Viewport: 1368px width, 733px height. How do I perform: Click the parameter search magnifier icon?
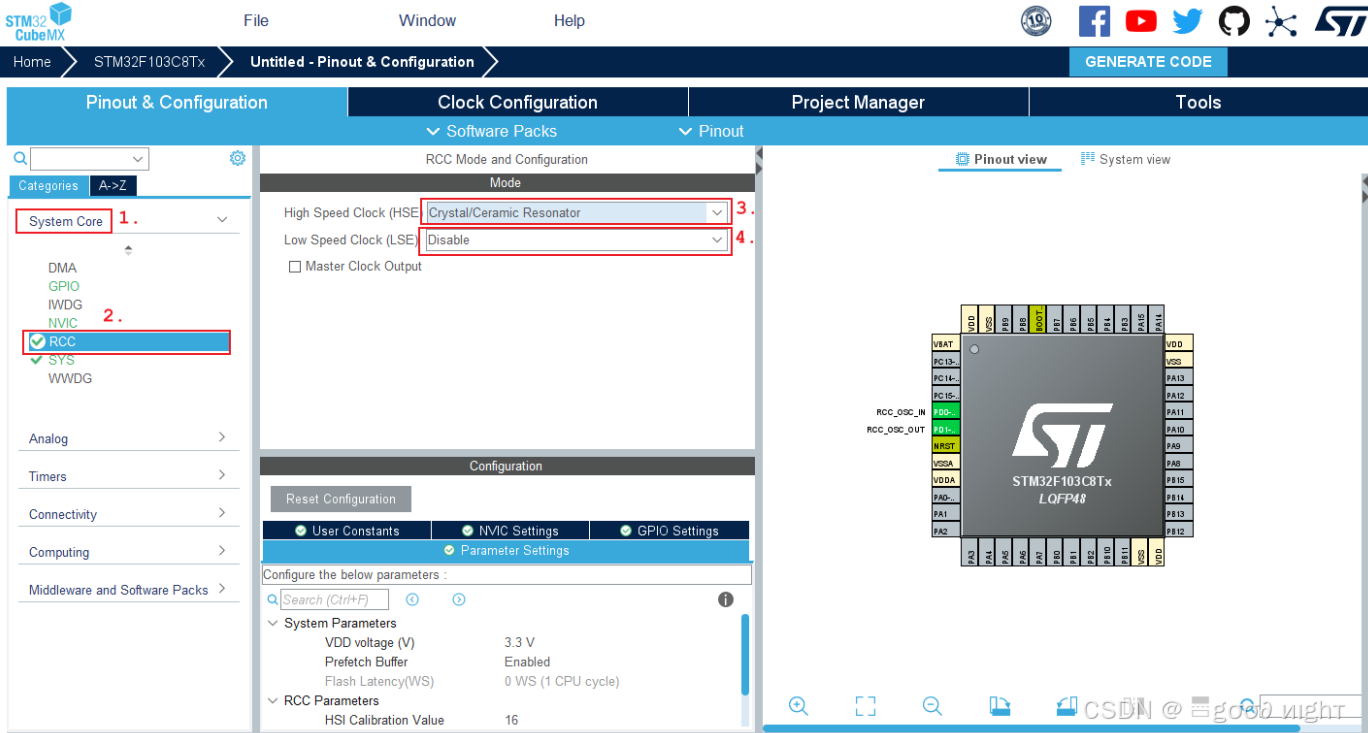tap(272, 599)
